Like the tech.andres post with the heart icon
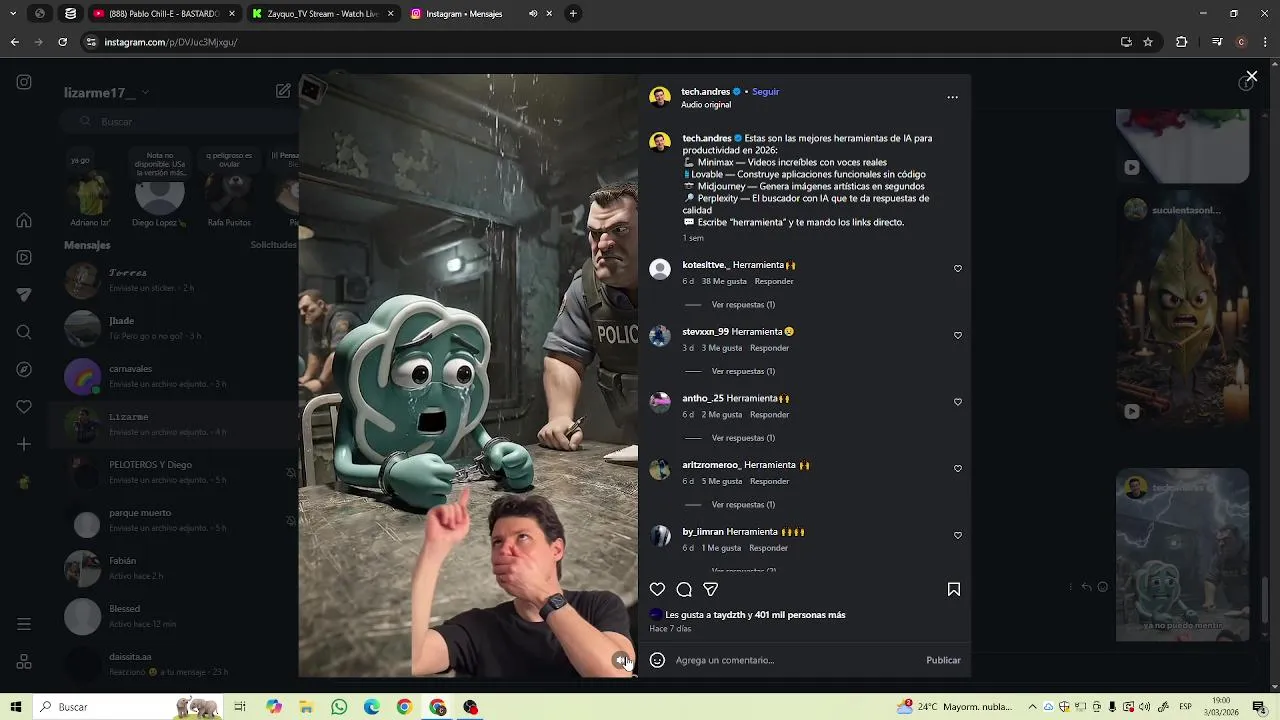Viewport: 1280px width, 720px height. [x=657, y=590]
